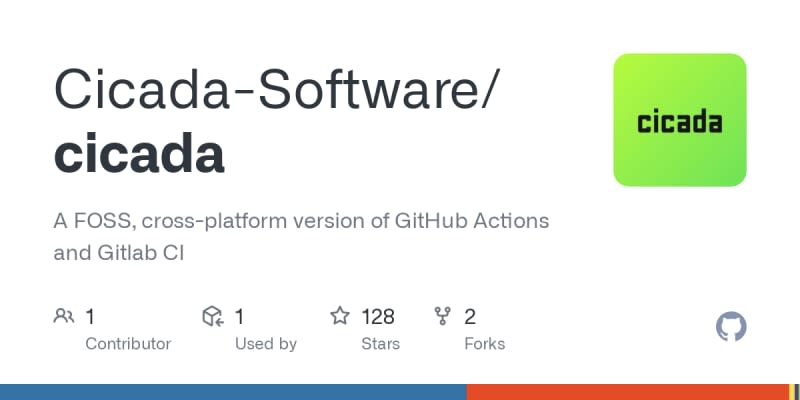Click the Stars label
Screen dimensions: 800x400
(380, 343)
